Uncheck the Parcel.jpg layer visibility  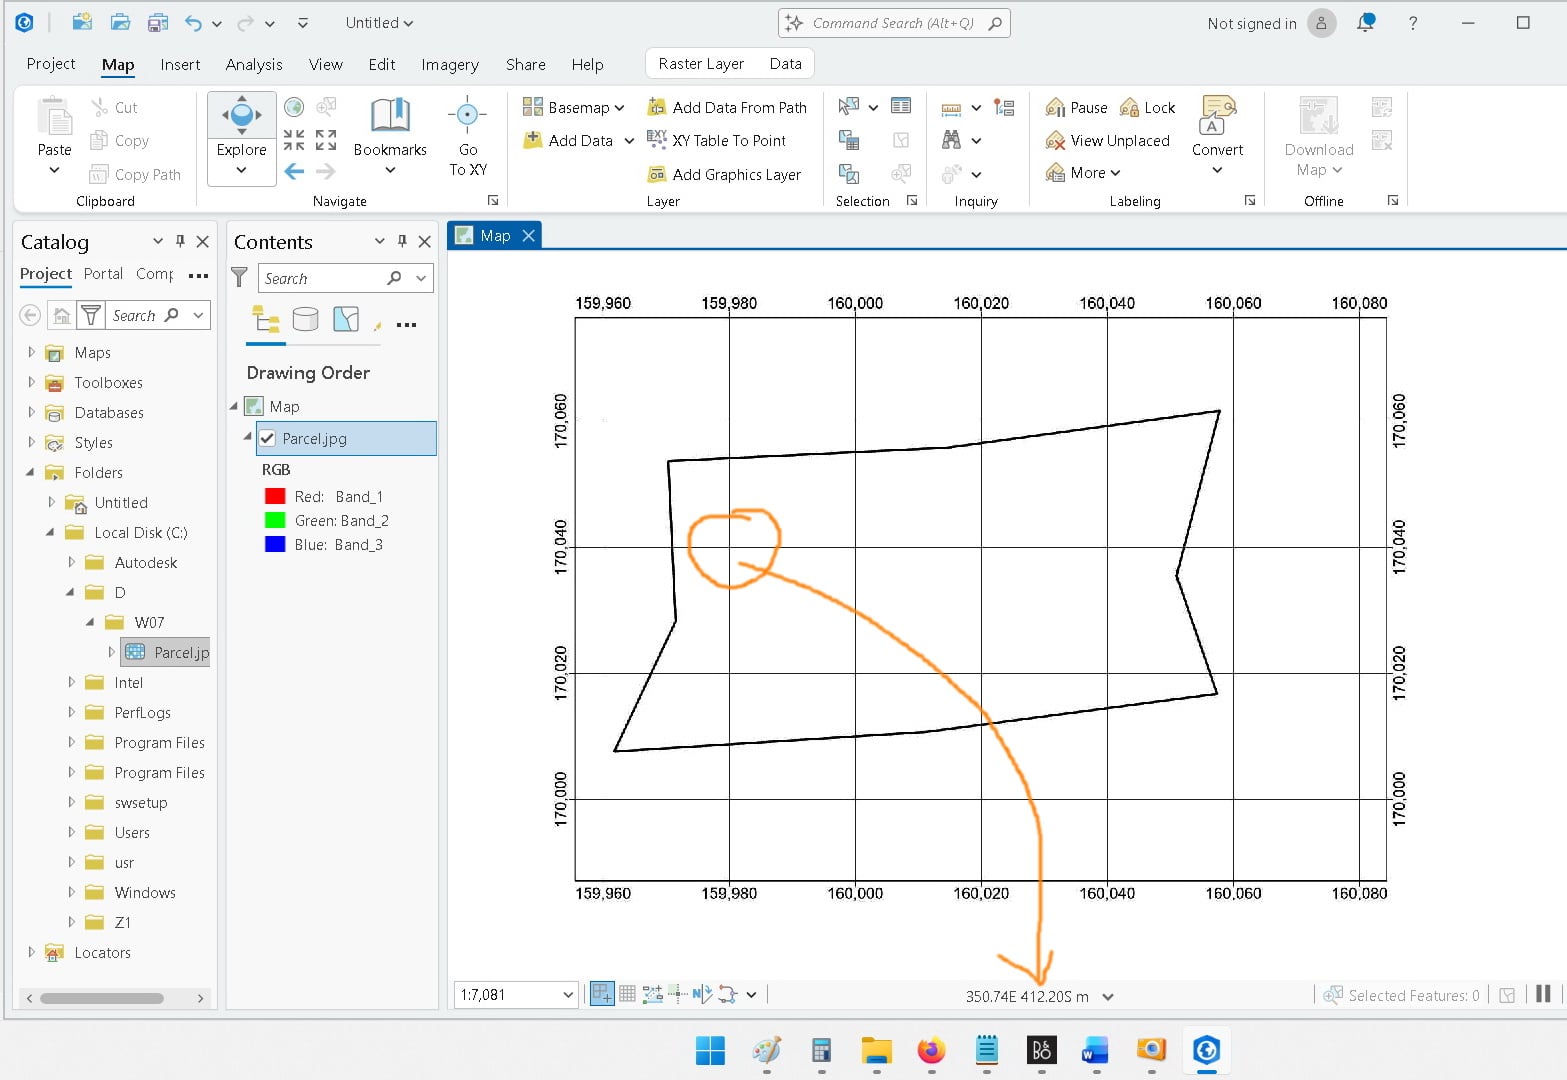[267, 438]
